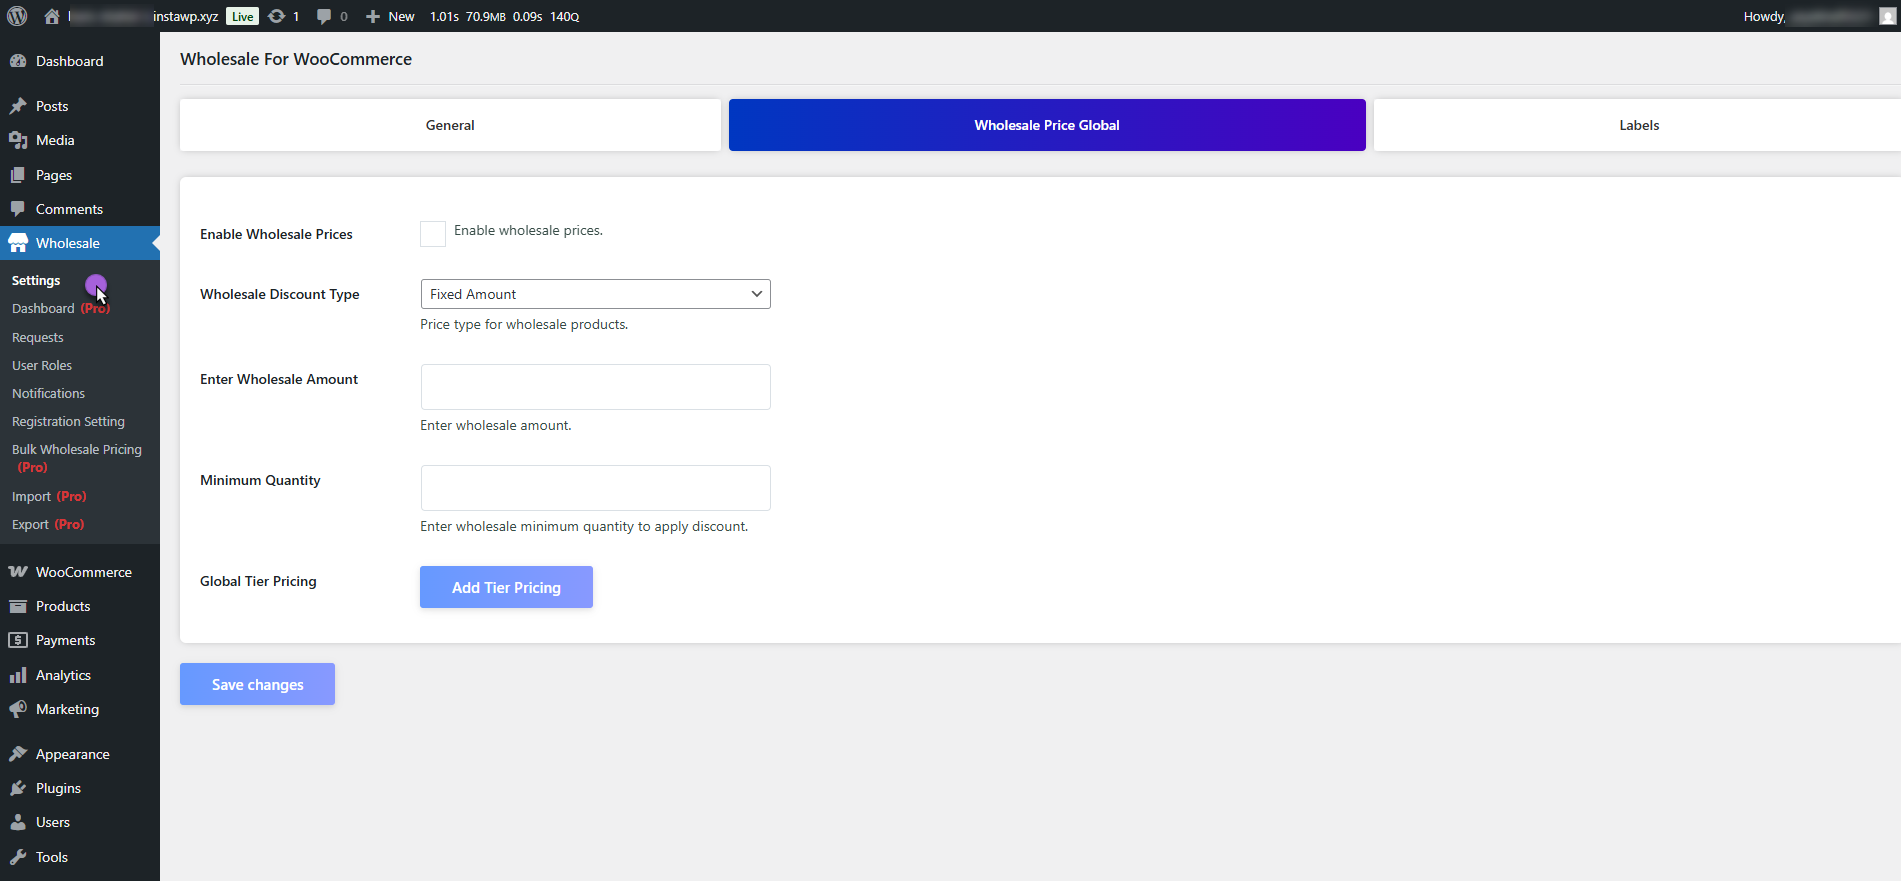Open the WordPress logo menu
This screenshot has height=881, width=1901.
(x=17, y=16)
